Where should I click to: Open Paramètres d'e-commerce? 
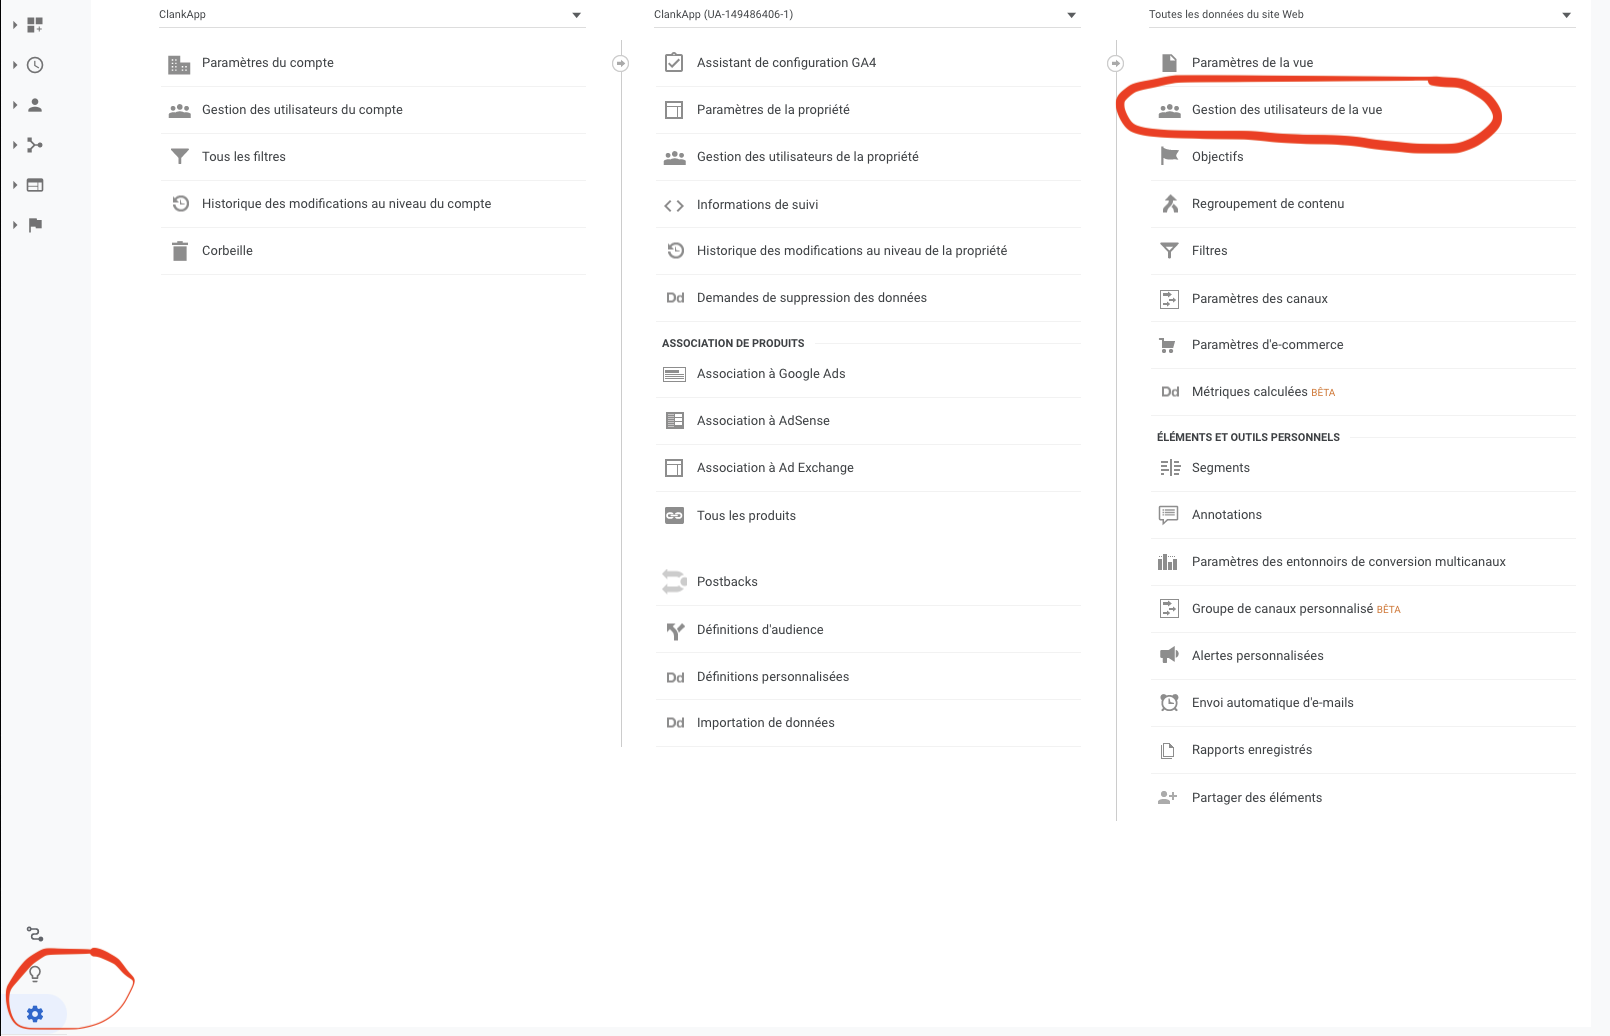[1267, 345]
